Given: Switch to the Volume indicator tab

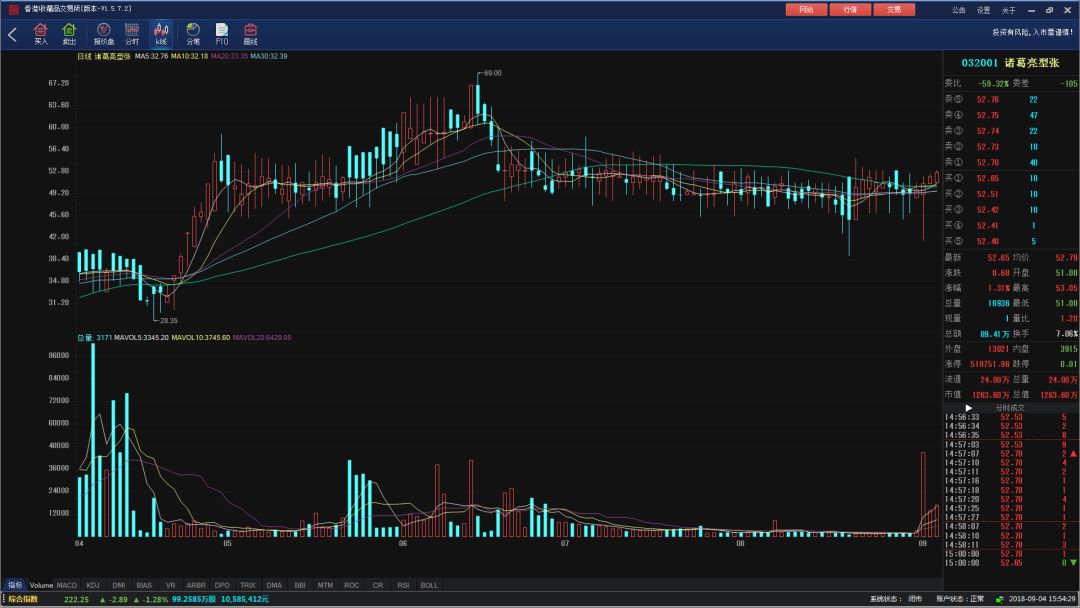Looking at the screenshot, I should (41, 585).
